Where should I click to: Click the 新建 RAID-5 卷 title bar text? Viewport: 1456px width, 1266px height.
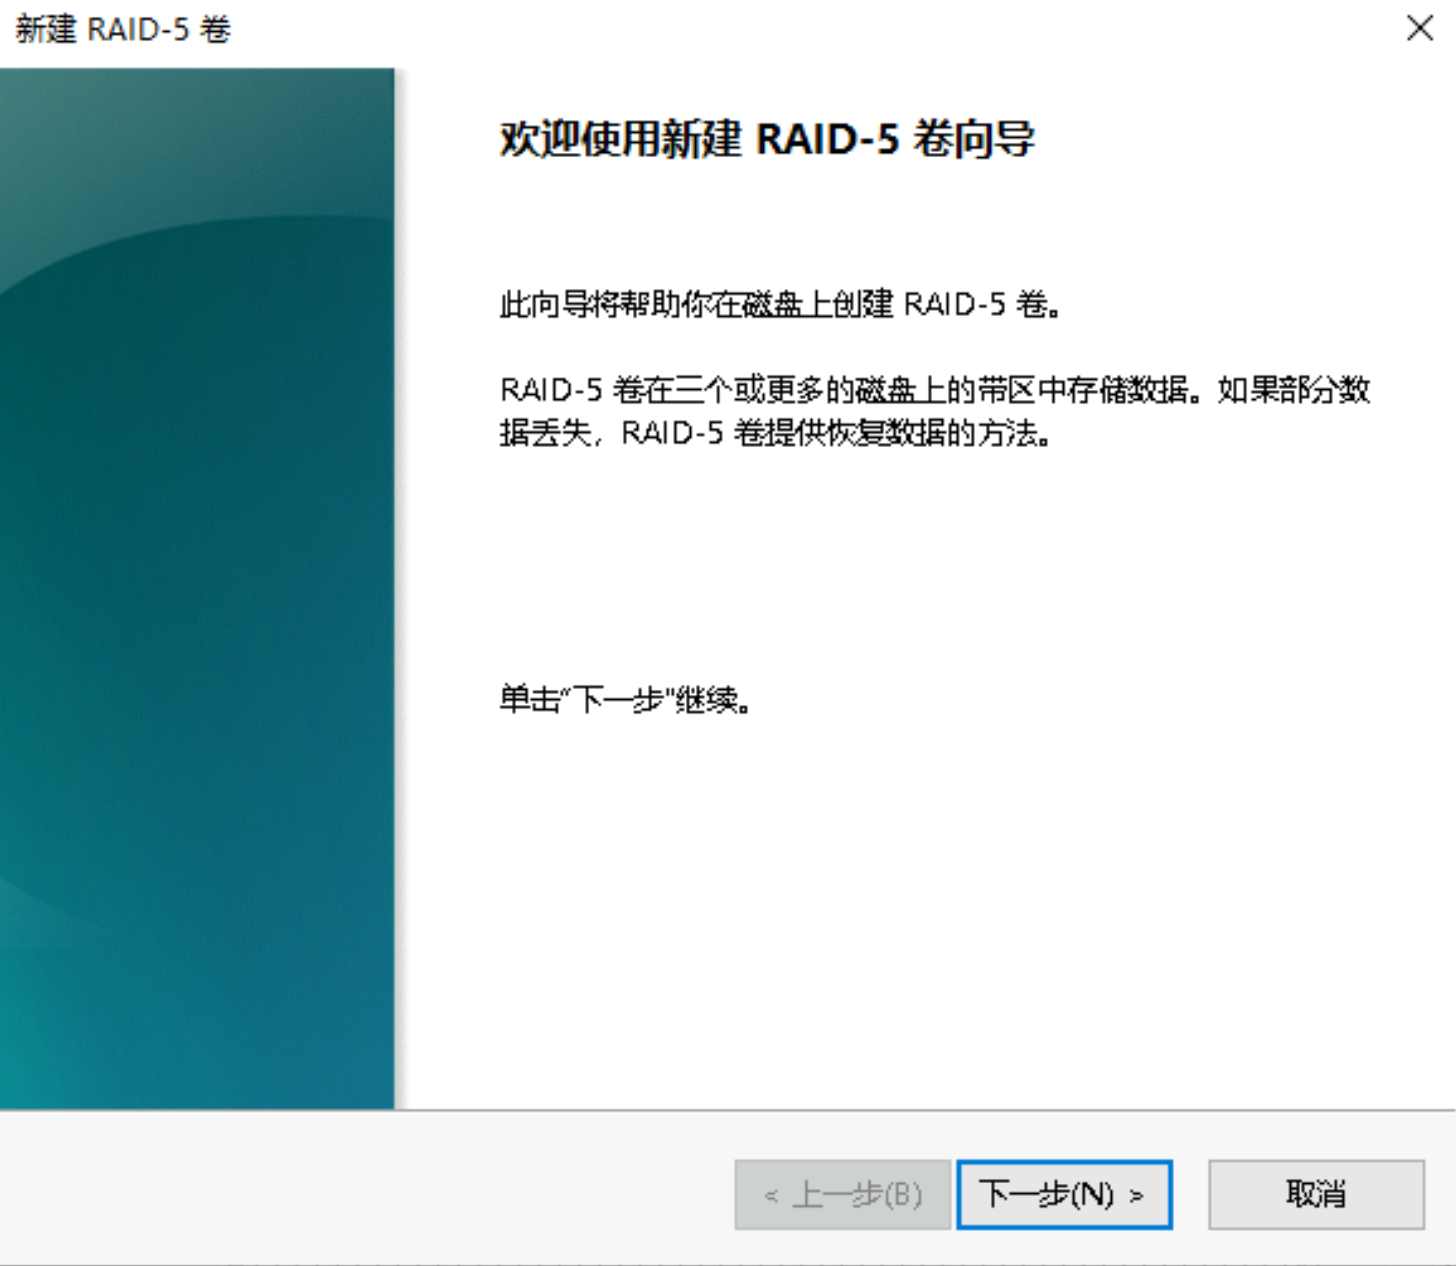tap(123, 29)
